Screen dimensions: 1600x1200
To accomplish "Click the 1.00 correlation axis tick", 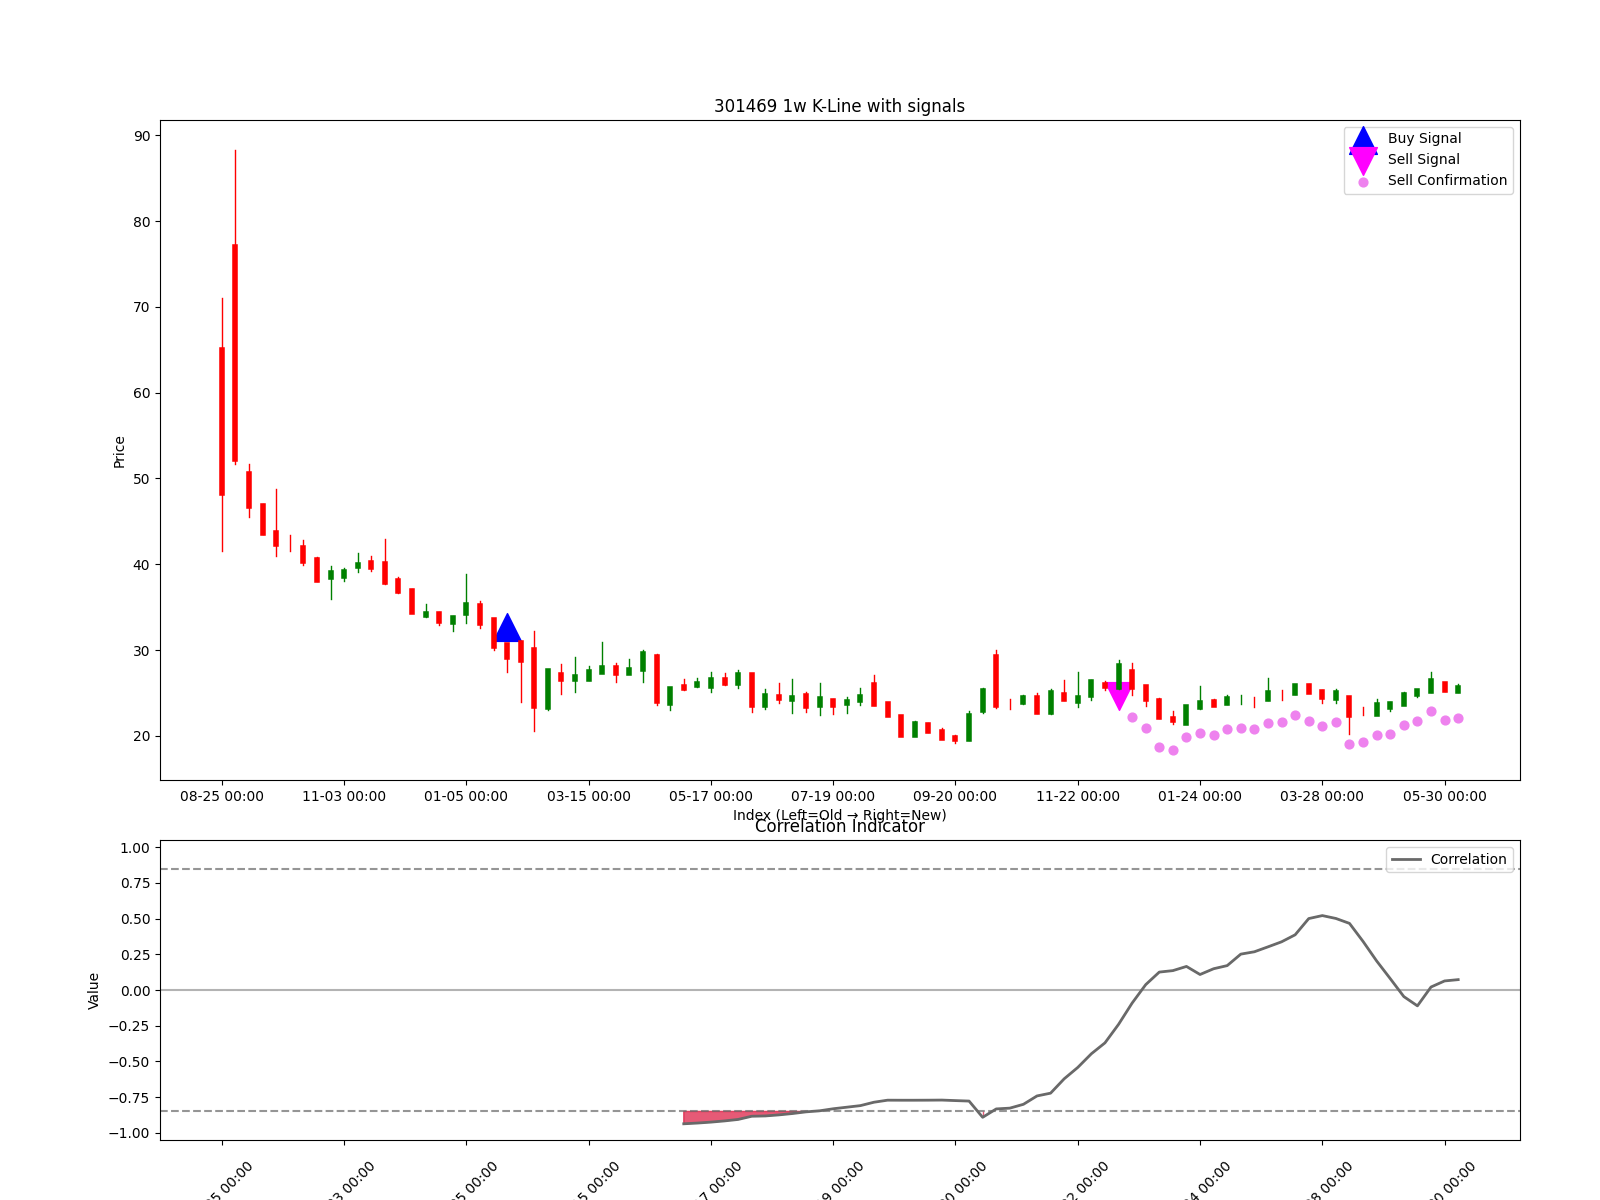I will [x=135, y=848].
